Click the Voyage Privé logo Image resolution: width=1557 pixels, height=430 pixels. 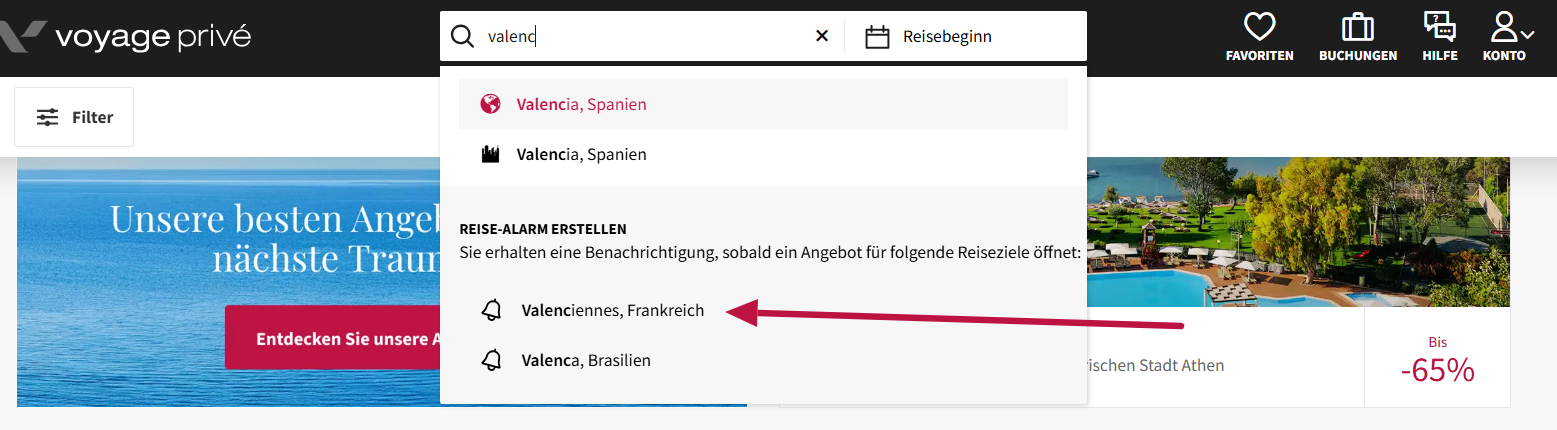coord(125,37)
